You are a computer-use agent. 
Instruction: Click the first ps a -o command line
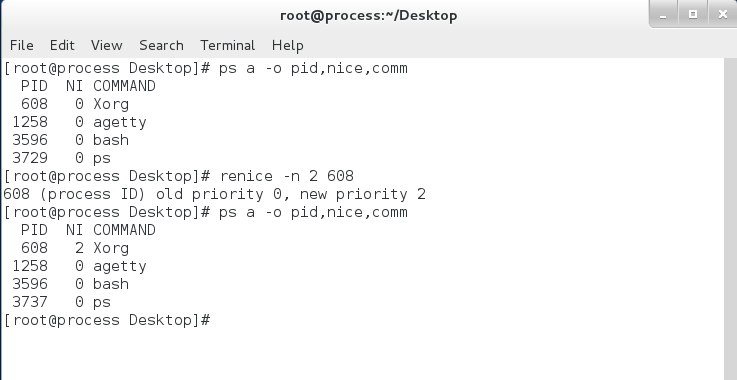tap(206, 69)
